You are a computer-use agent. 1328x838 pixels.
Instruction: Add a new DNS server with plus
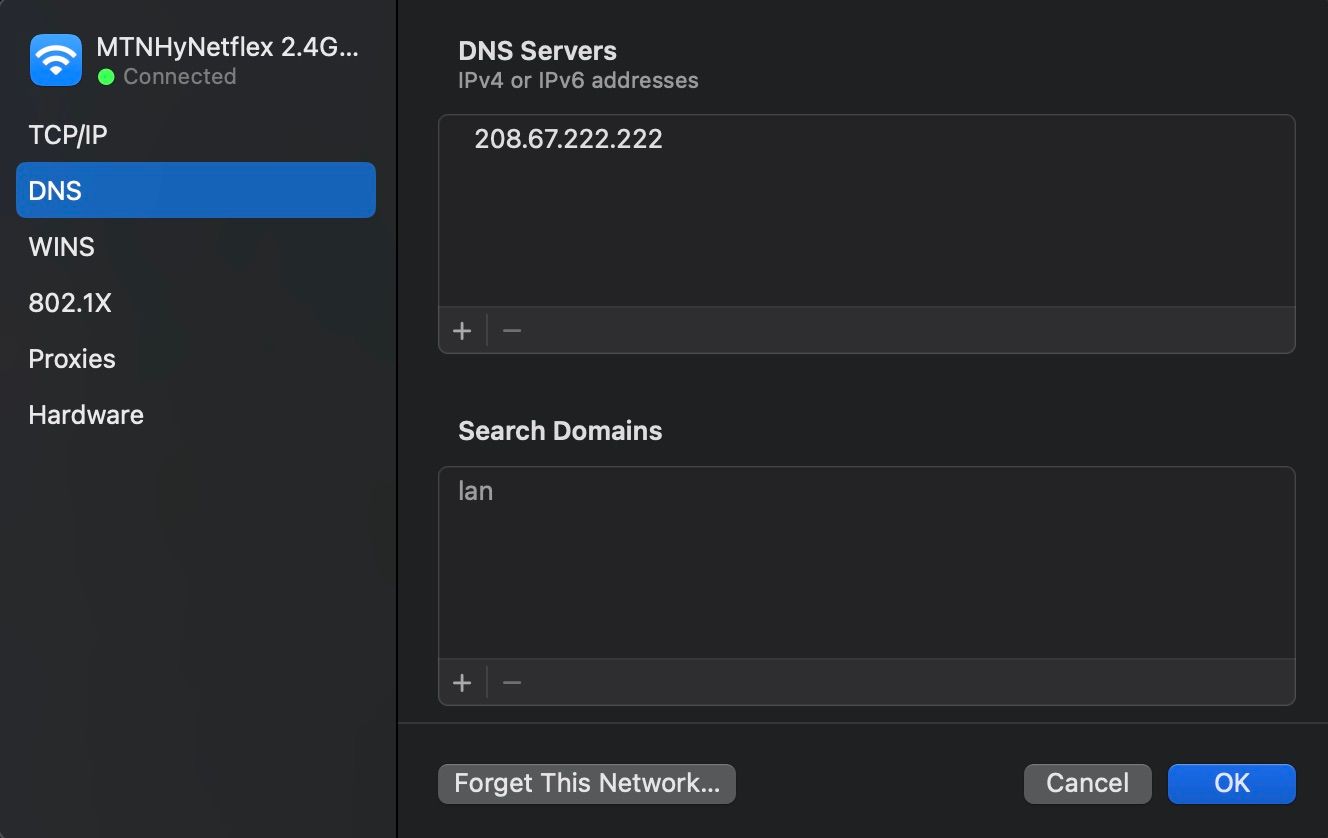[462, 331]
